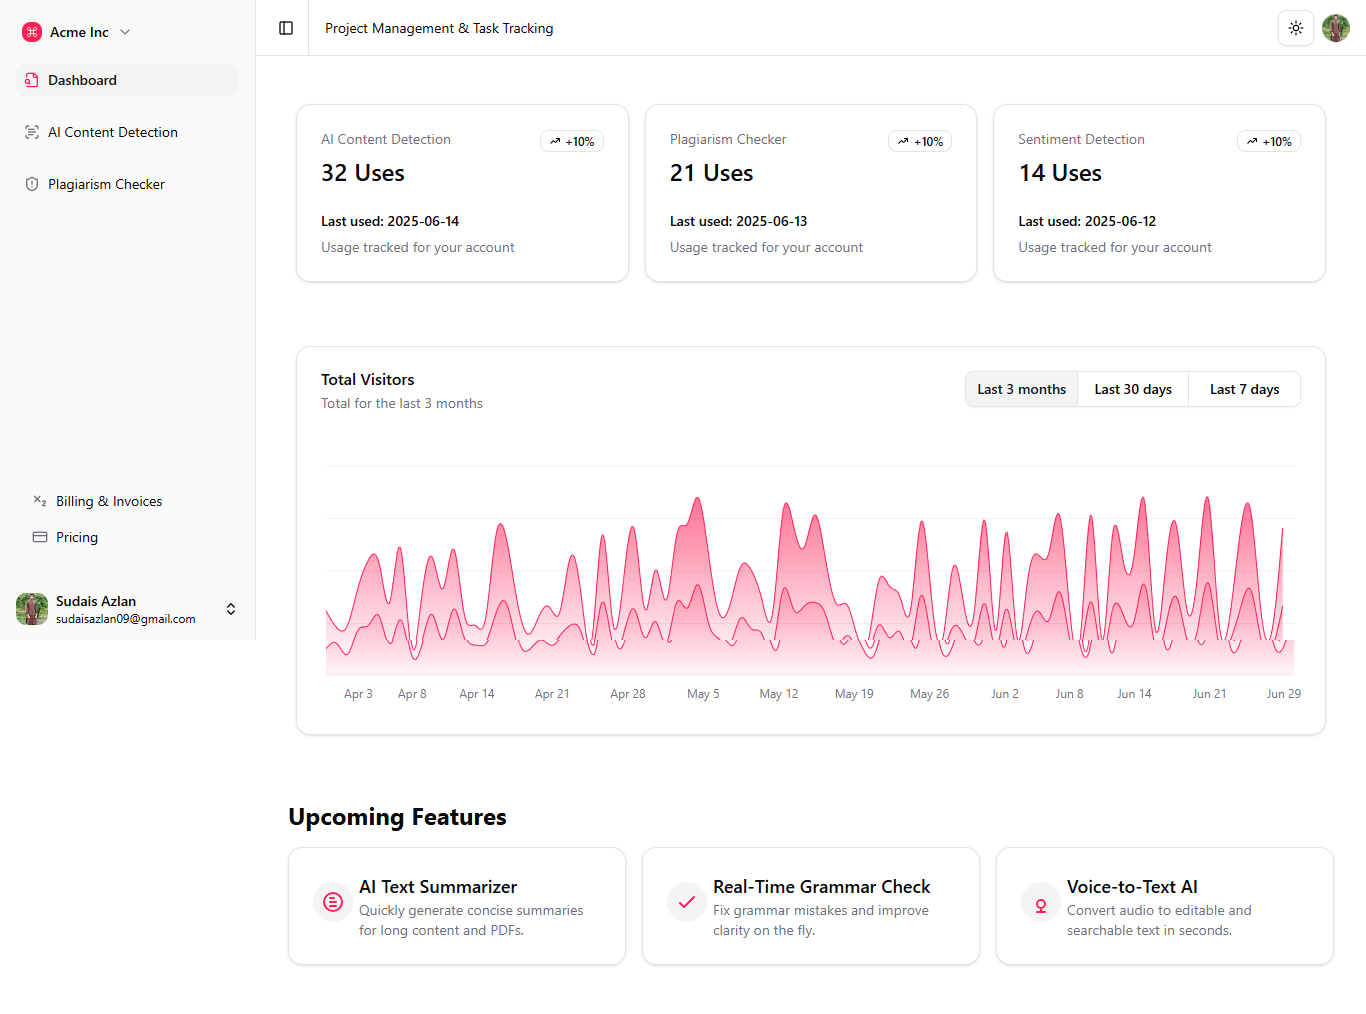
Task: Open the Pricing page link
Action: 77,537
